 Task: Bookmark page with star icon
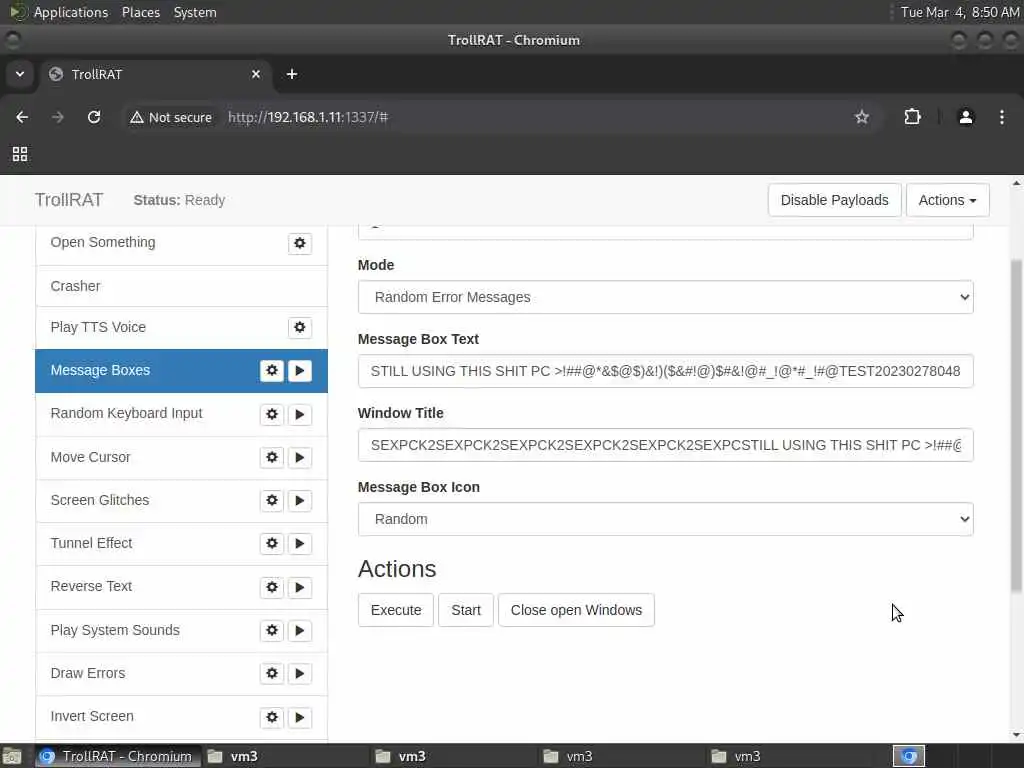coord(862,117)
